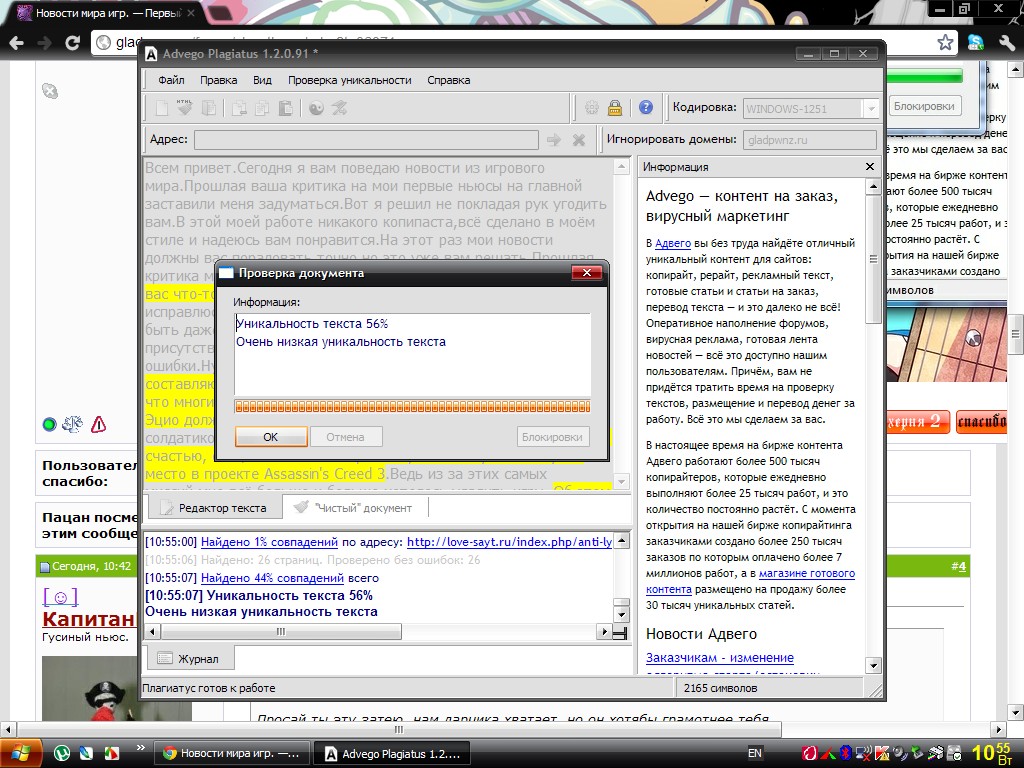Click the new blank document toolbar icon
This screenshot has width=1024, height=768.
161,108
